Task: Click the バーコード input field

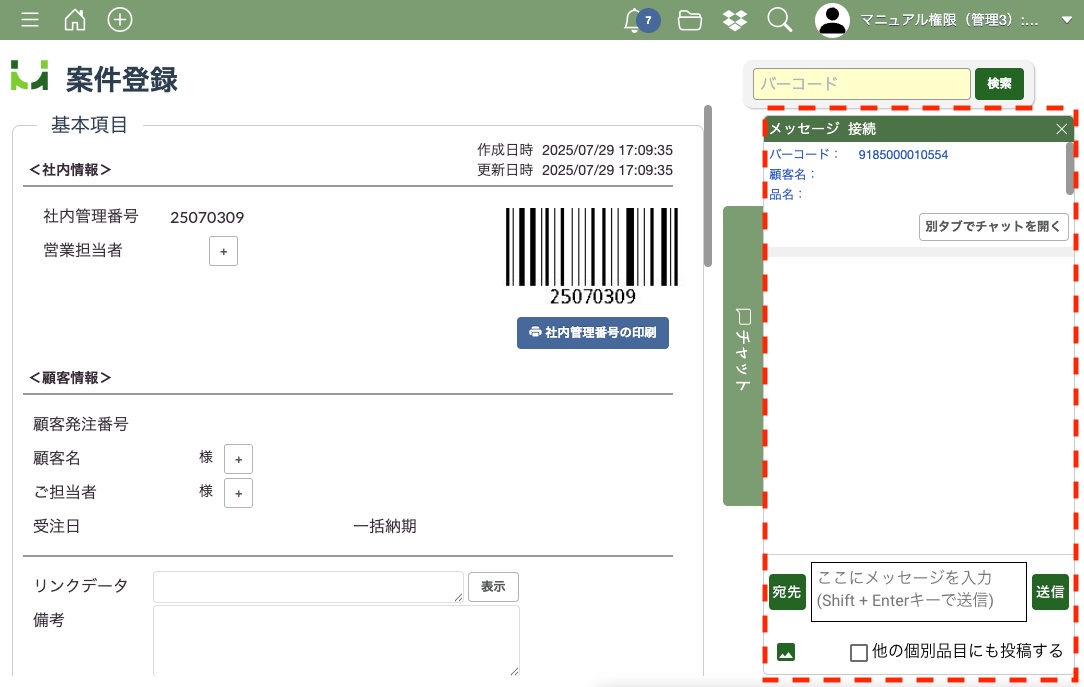Action: pyautogui.click(x=862, y=84)
